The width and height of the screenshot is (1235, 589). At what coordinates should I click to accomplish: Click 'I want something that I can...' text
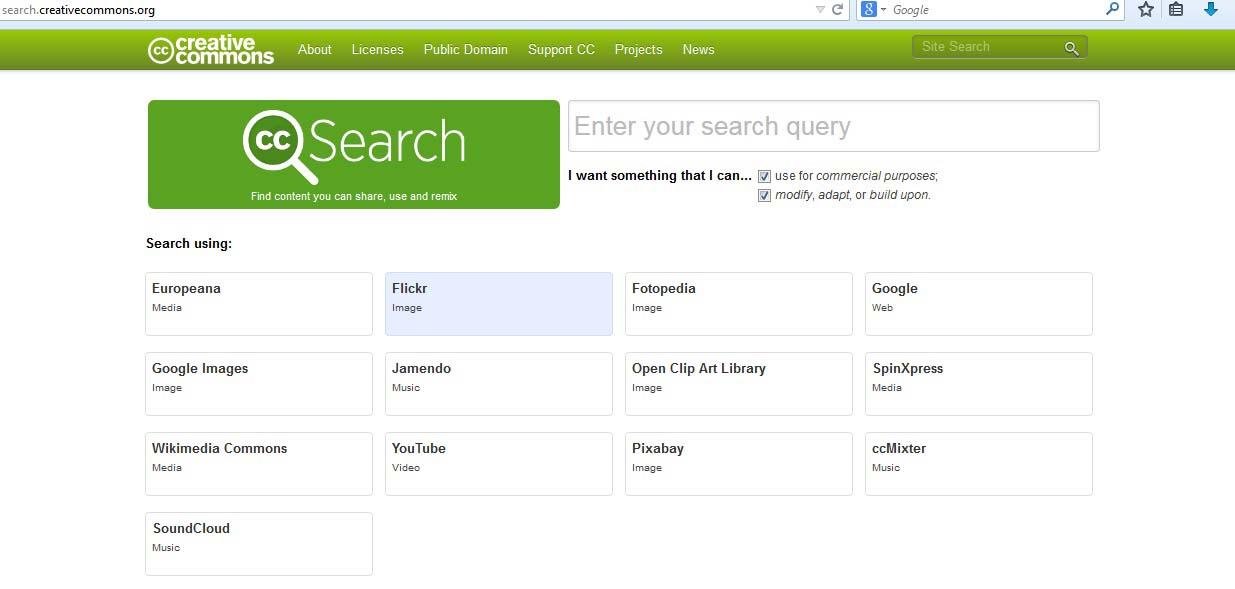[x=660, y=175]
